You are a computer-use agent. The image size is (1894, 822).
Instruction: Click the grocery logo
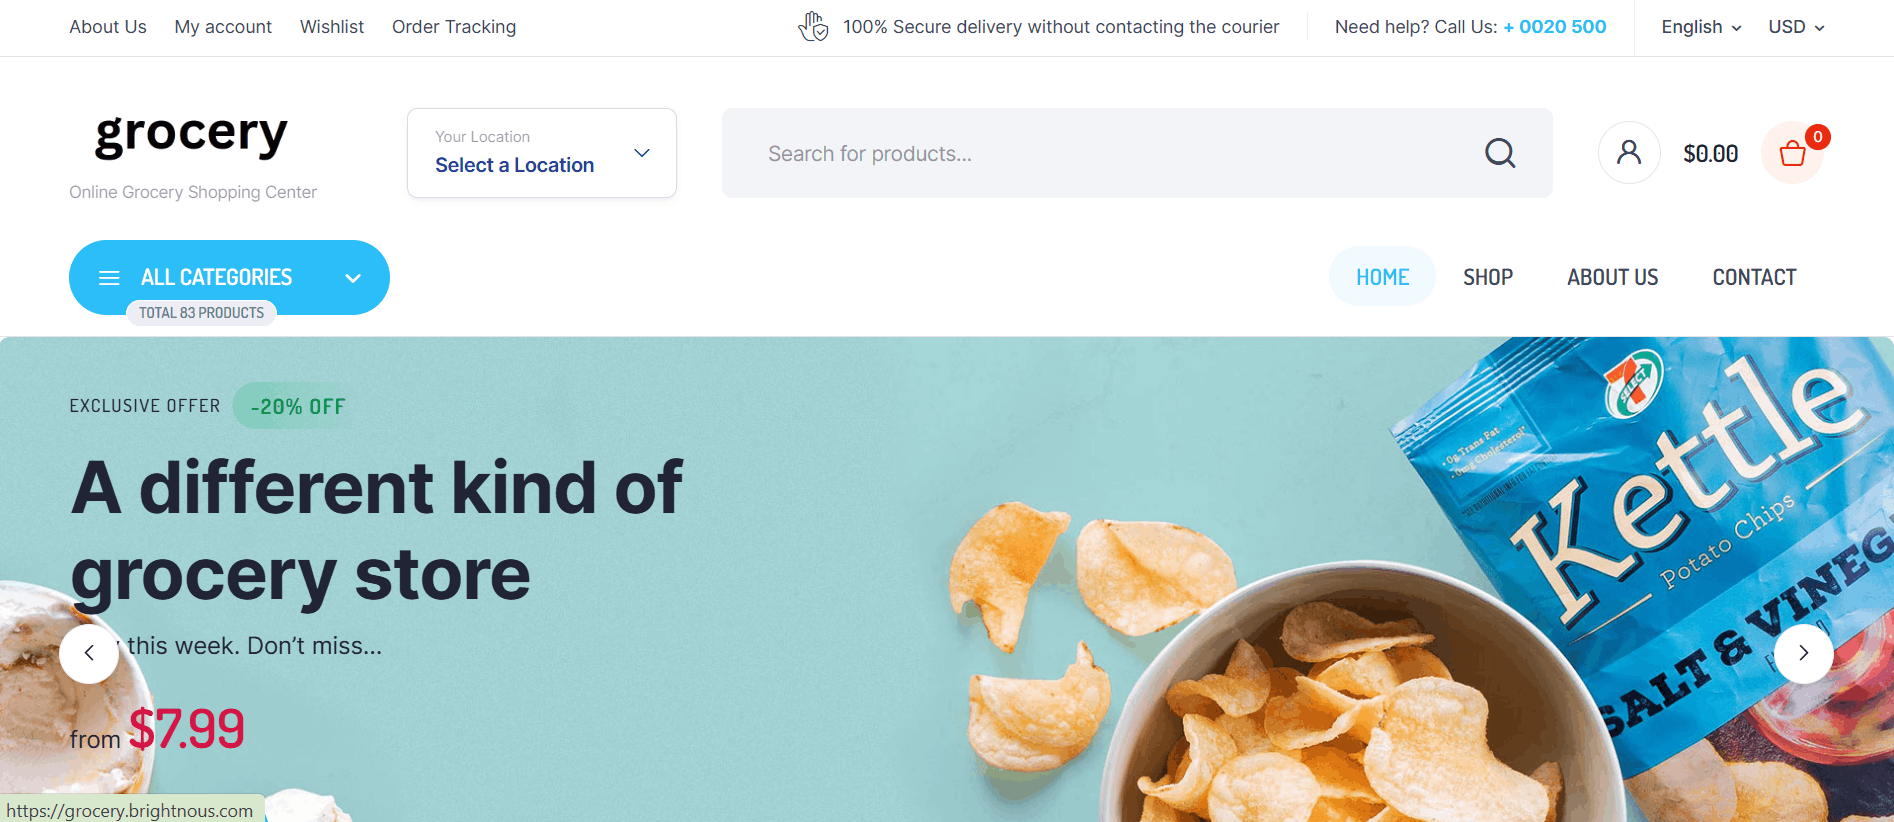(x=191, y=135)
